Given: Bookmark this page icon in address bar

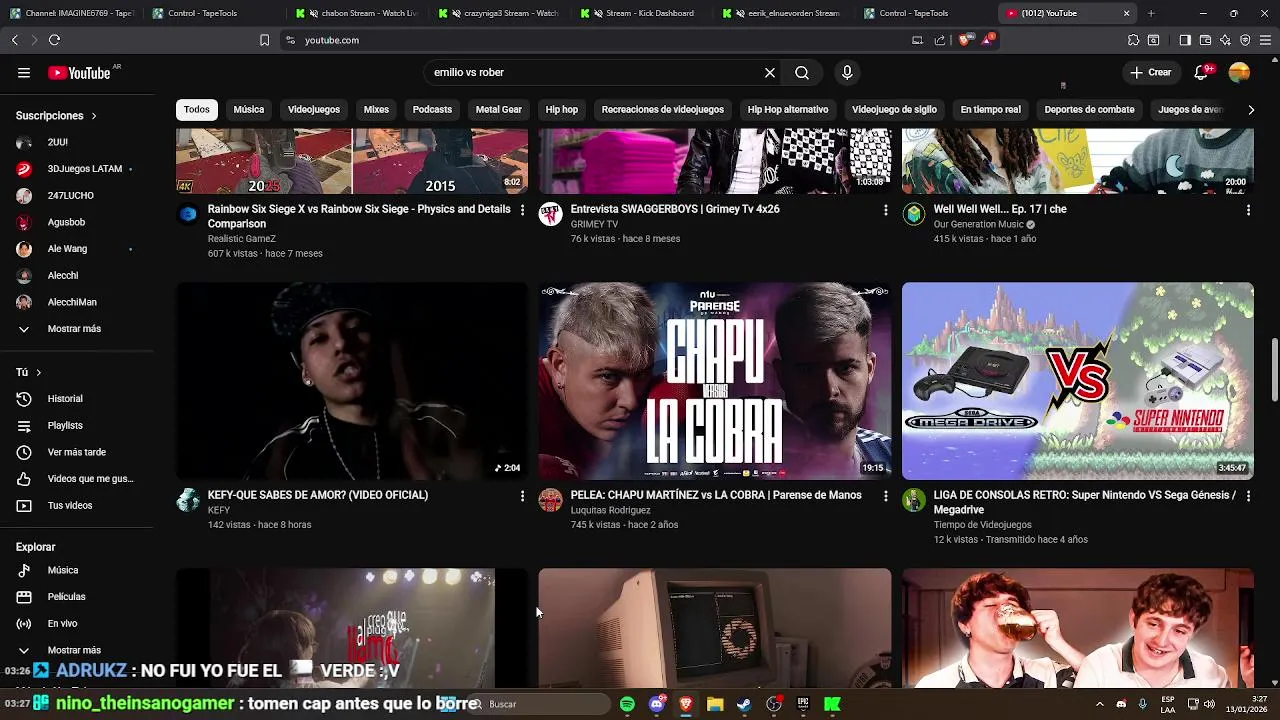Looking at the screenshot, I should click(x=264, y=40).
